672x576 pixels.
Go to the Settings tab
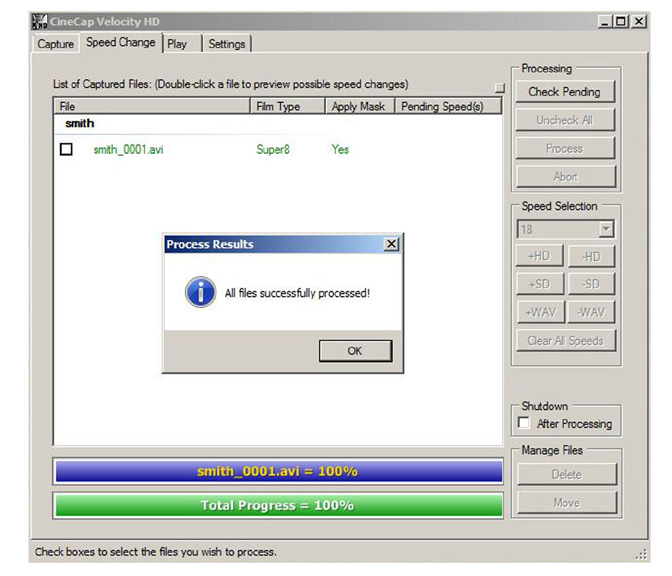227,44
